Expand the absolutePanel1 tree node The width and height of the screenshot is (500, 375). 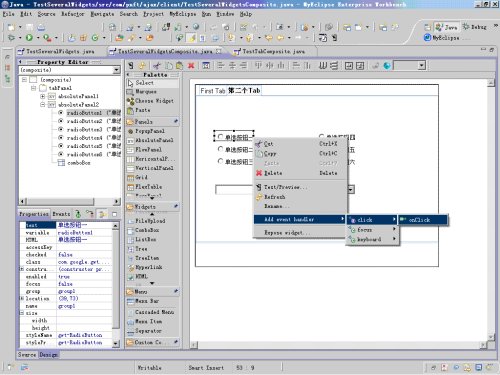[x=42, y=96]
